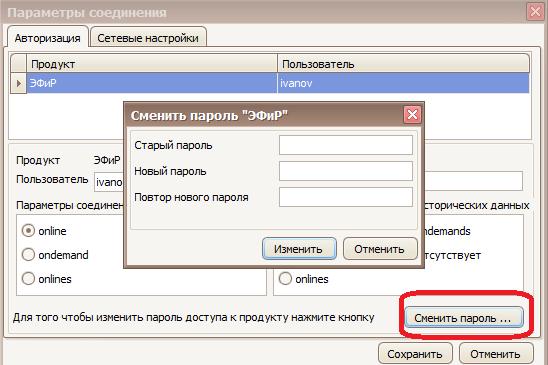
Task: Click the Пользователь text field with ivanov
Action: [109, 182]
